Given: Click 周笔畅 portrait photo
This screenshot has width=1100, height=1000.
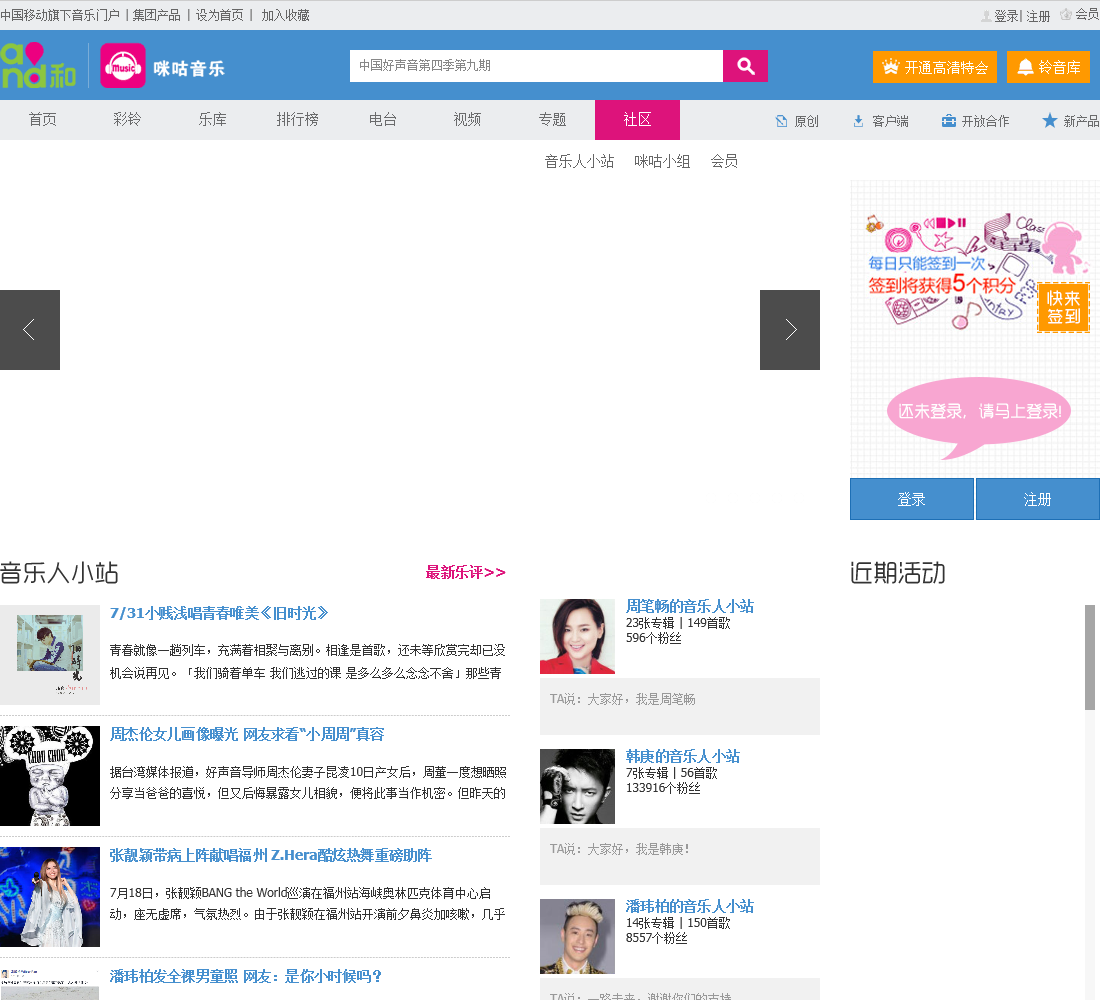Looking at the screenshot, I should click(x=577, y=636).
